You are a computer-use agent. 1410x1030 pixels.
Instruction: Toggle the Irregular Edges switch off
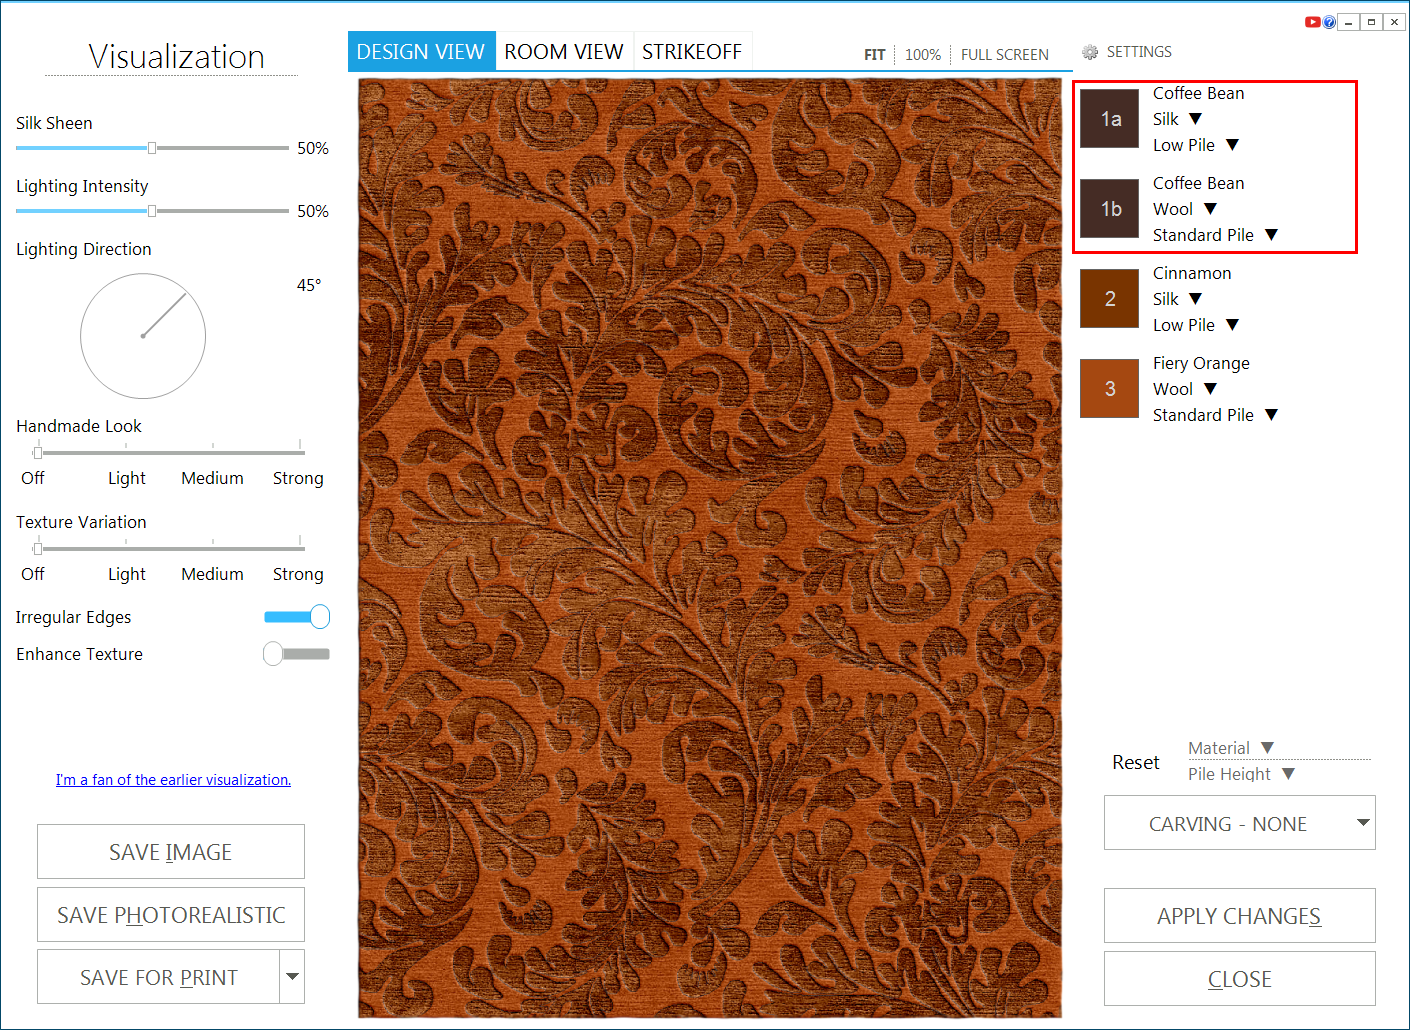point(297,617)
